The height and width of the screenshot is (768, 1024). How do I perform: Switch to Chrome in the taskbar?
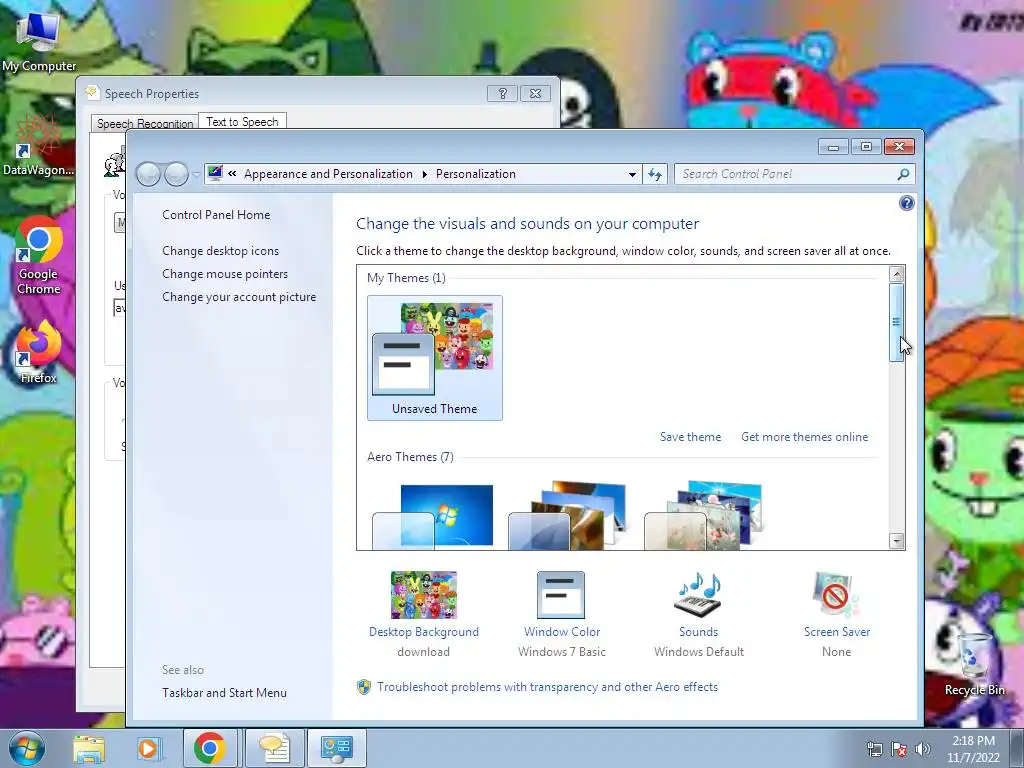point(210,748)
